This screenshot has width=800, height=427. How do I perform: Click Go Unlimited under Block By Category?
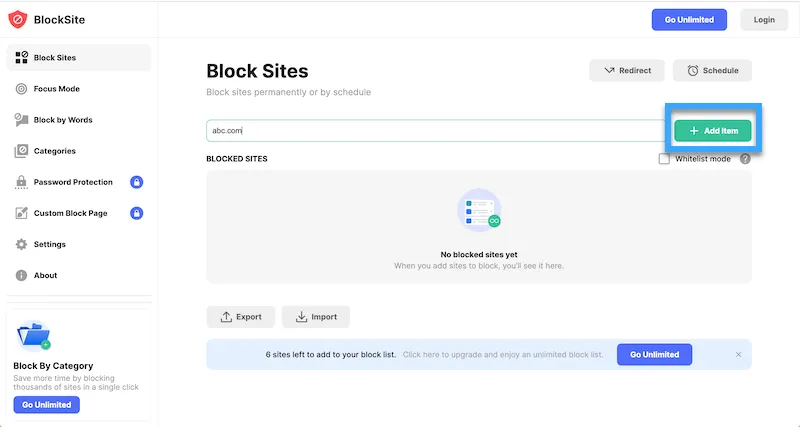click(46, 405)
